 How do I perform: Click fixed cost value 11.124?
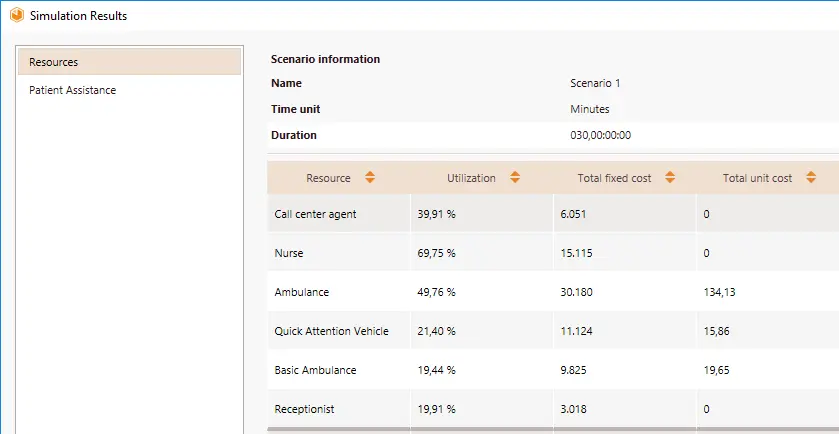click(576, 331)
